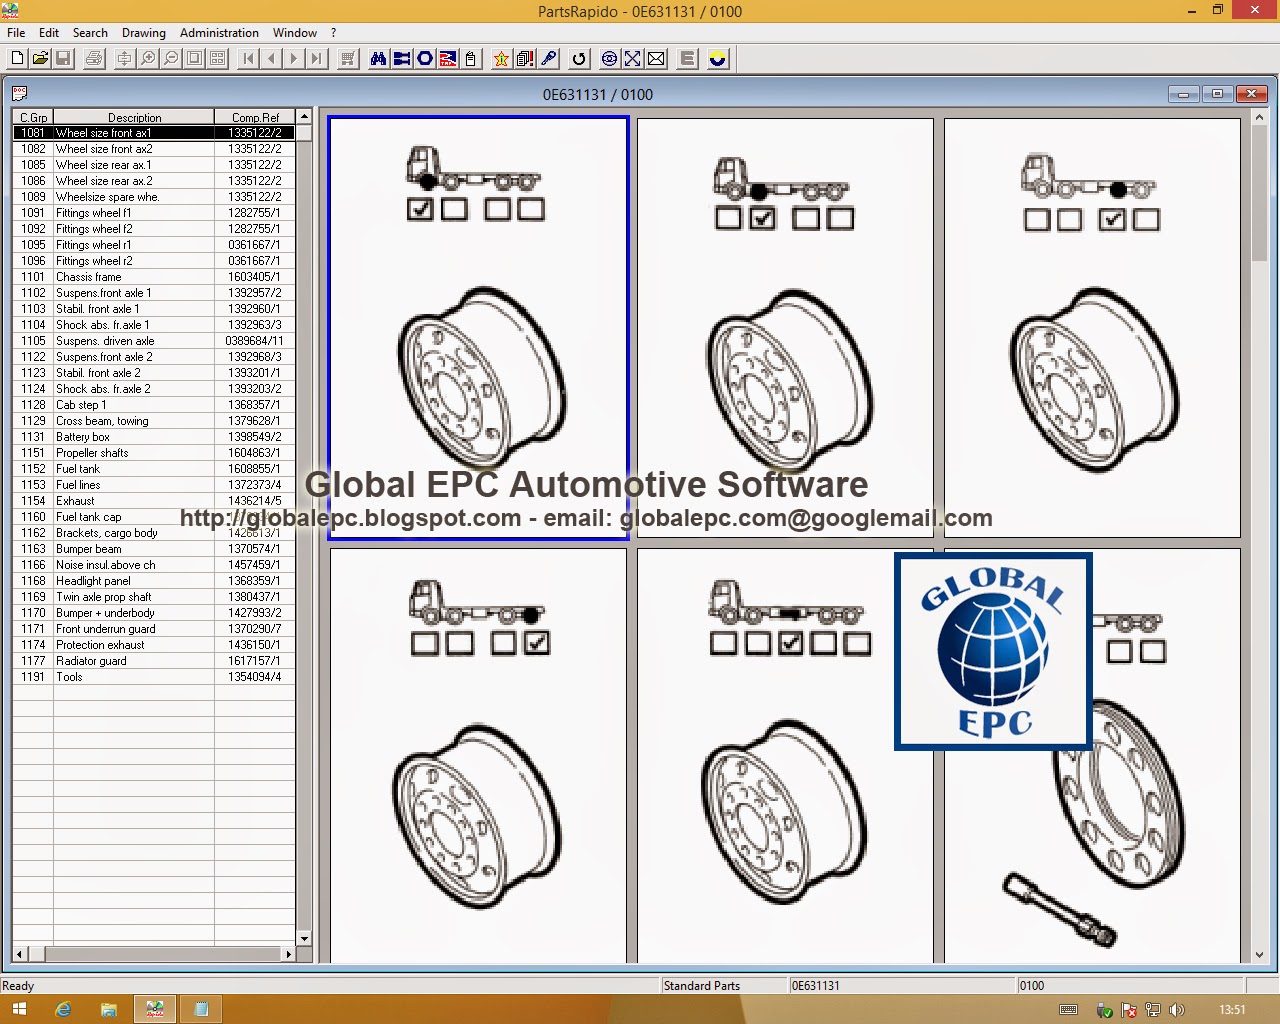
Task: Select the second axle wheel thumbnail
Action: 785,328
